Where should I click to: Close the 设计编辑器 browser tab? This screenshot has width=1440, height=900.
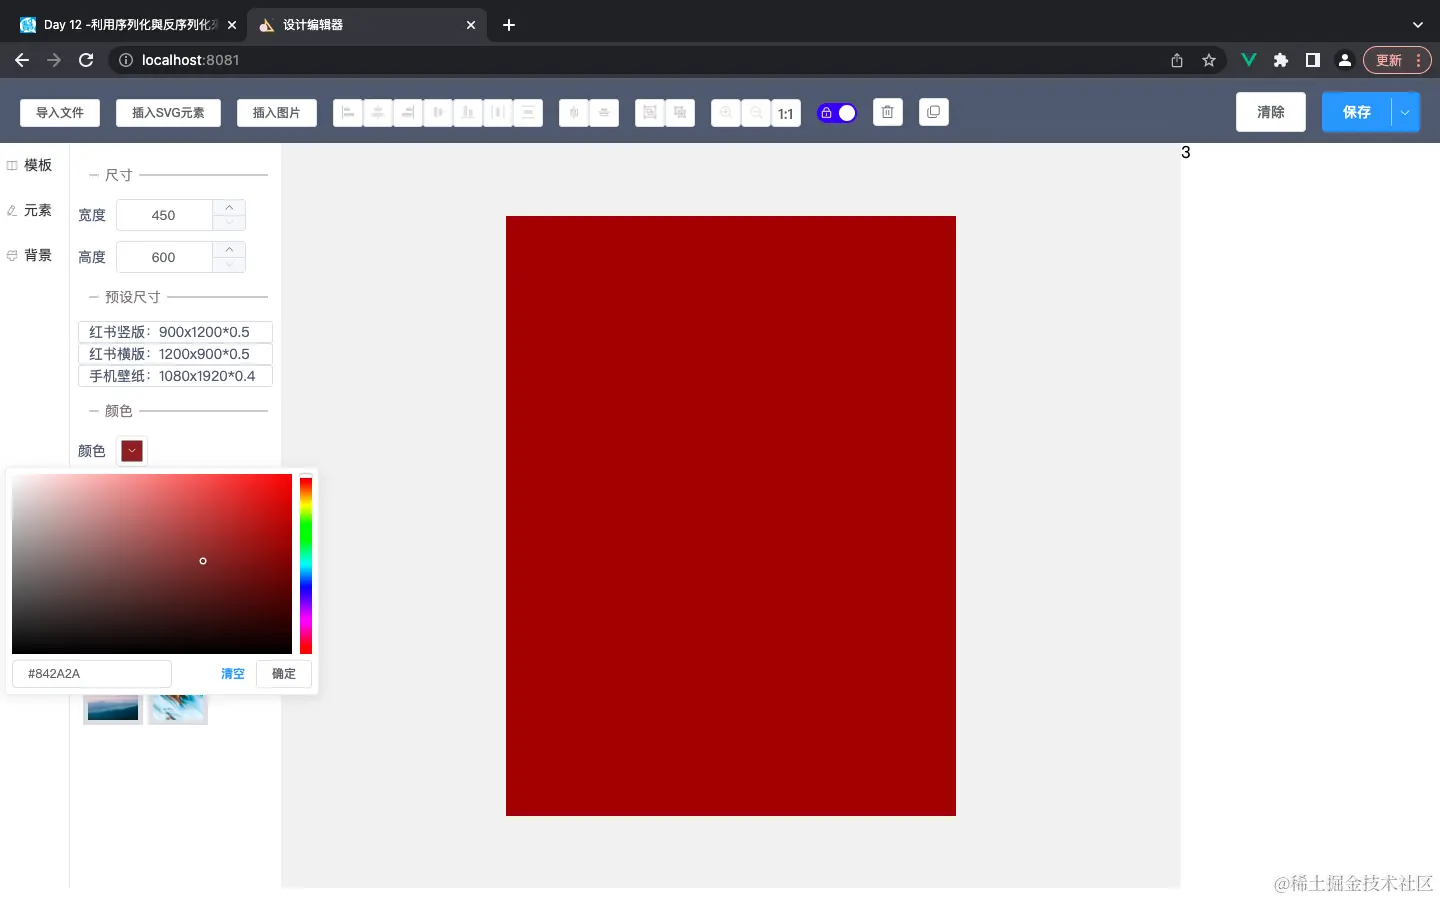(x=471, y=25)
